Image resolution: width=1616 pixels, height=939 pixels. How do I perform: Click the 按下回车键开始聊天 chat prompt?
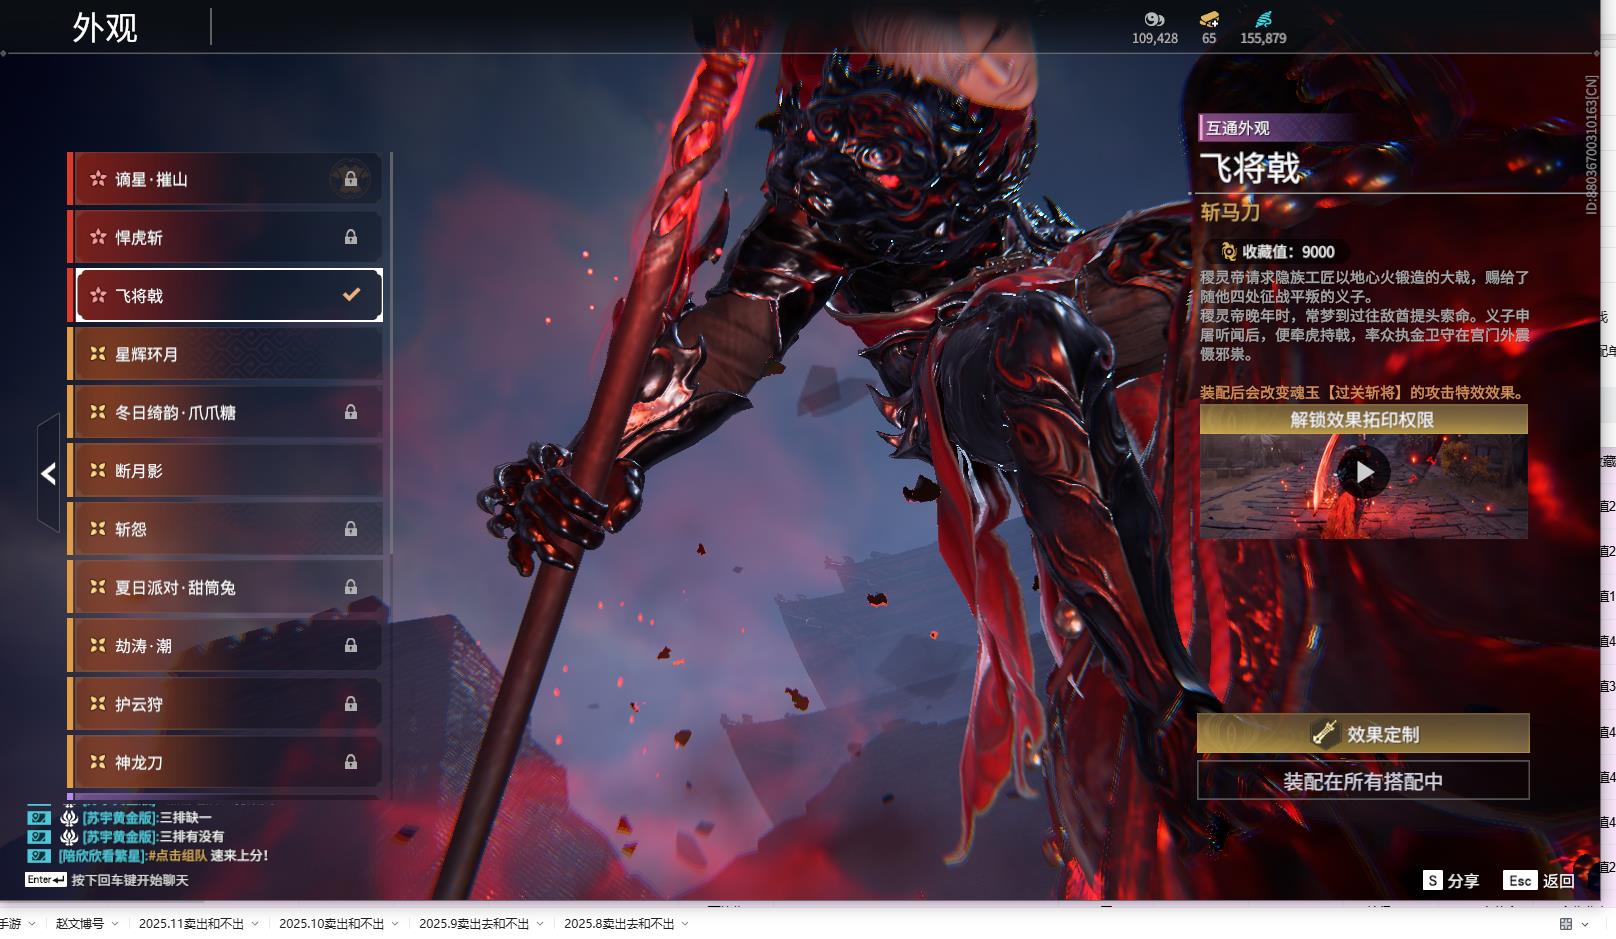(x=130, y=881)
